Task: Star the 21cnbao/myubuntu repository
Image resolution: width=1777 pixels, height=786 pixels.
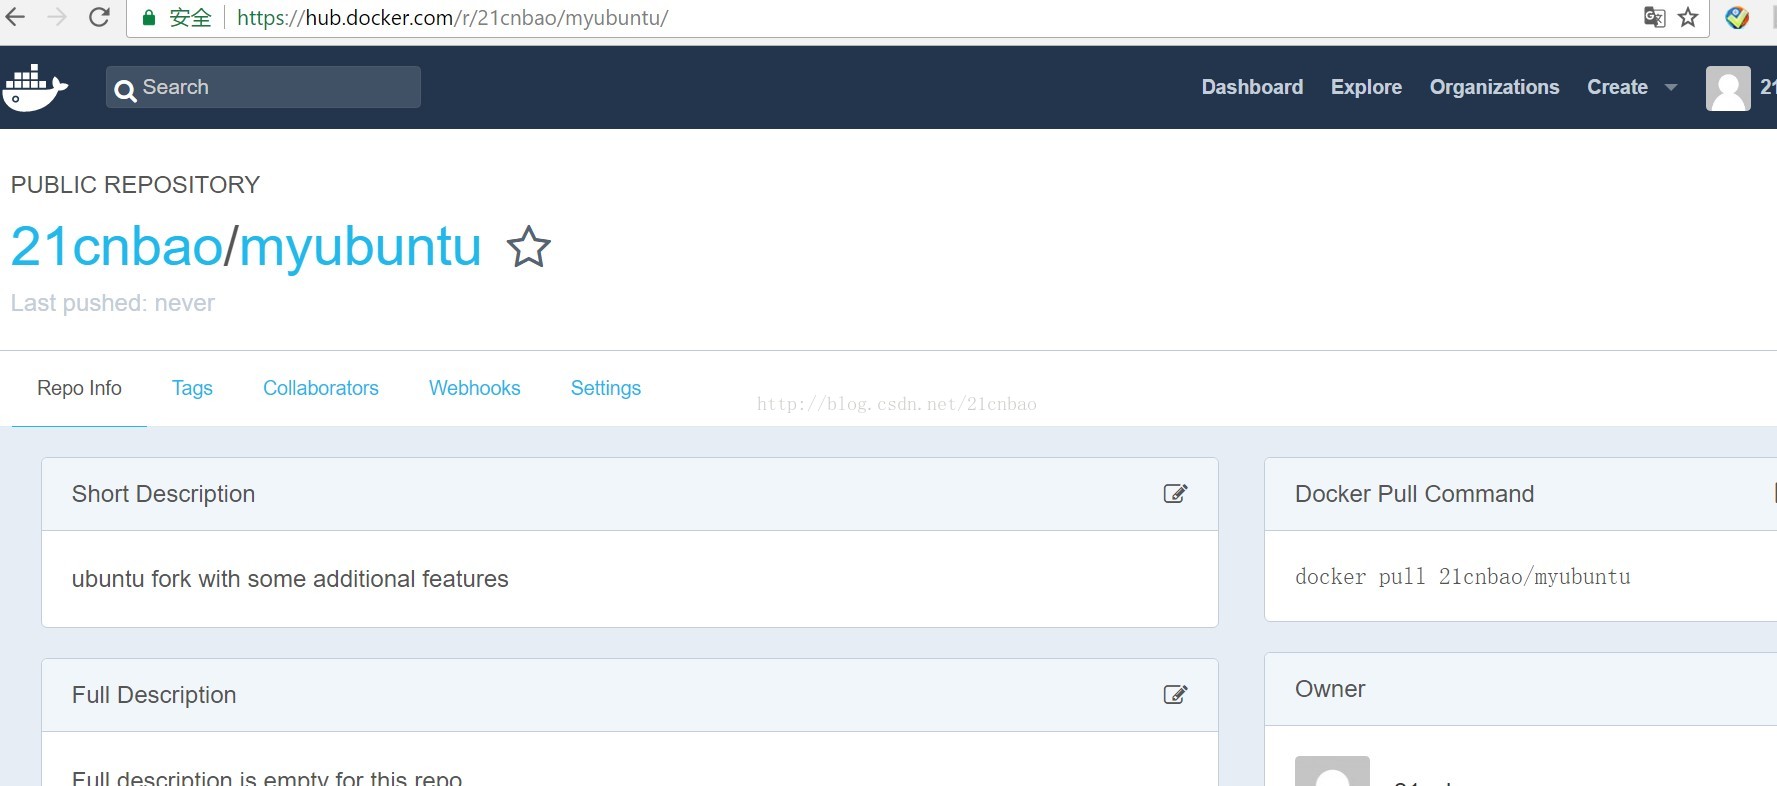Action: pyautogui.click(x=528, y=247)
